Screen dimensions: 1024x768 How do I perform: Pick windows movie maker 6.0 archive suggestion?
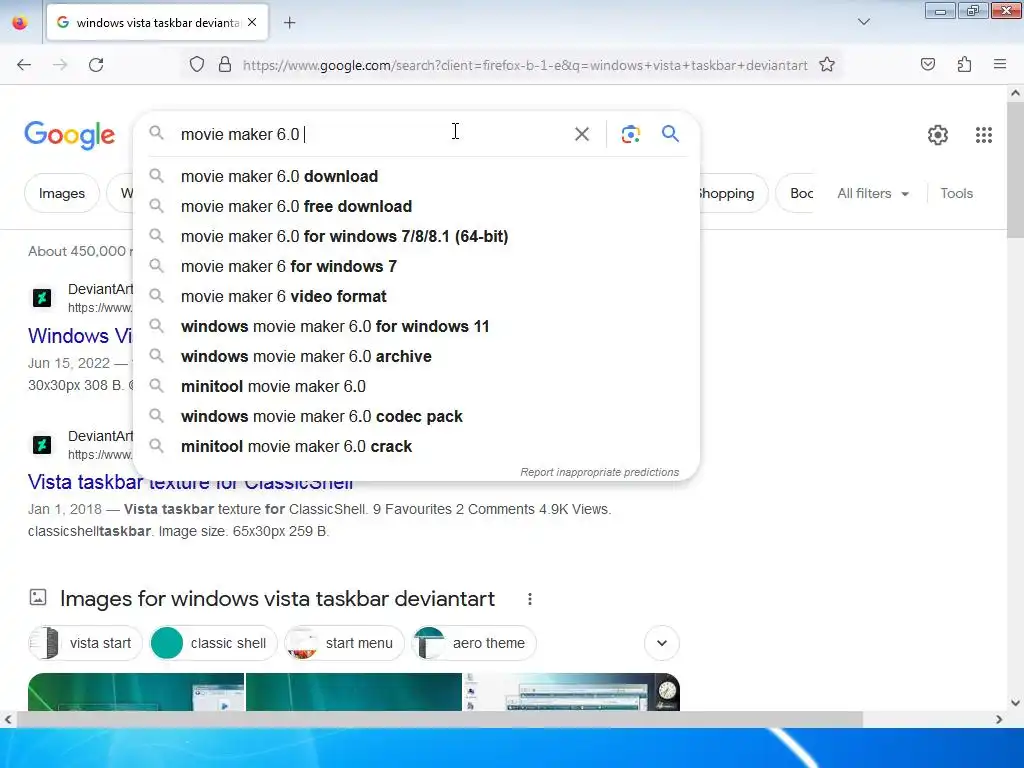click(x=417, y=357)
